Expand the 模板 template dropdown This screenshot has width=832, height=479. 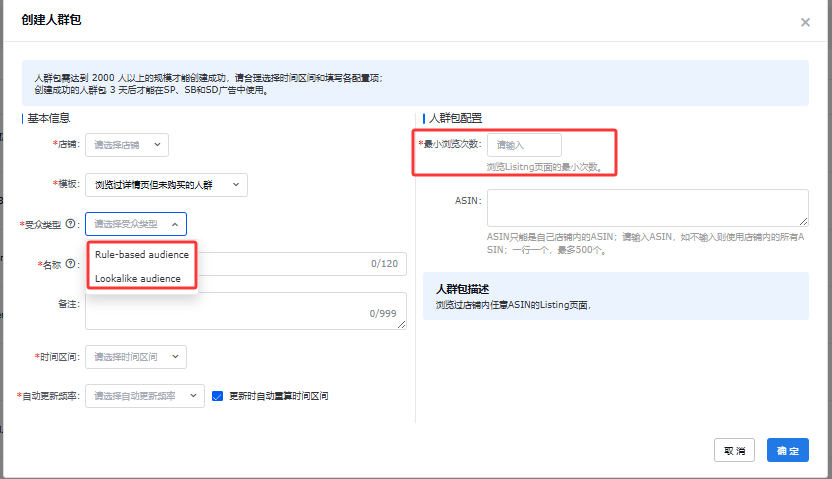click(166, 184)
